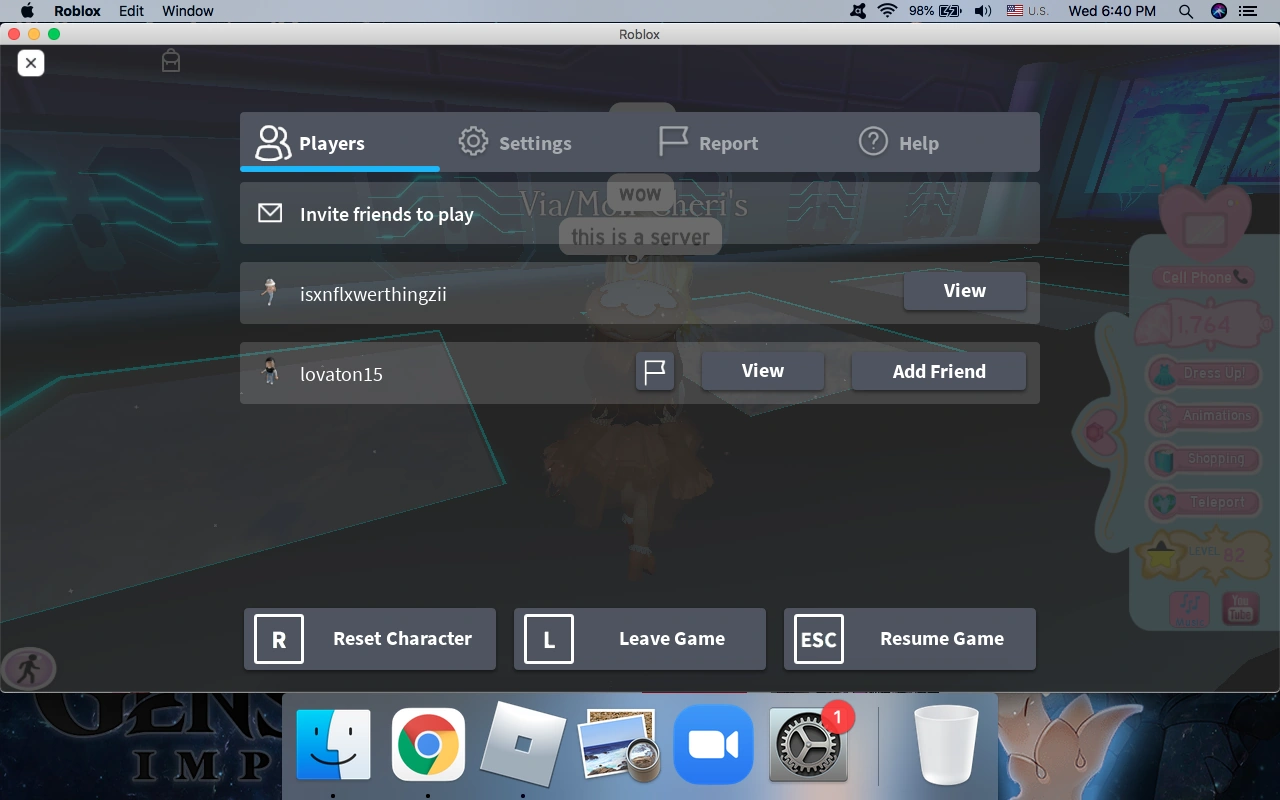Click the username isxnflxwerthingzii
The width and height of the screenshot is (1280, 800).
tap(373, 294)
